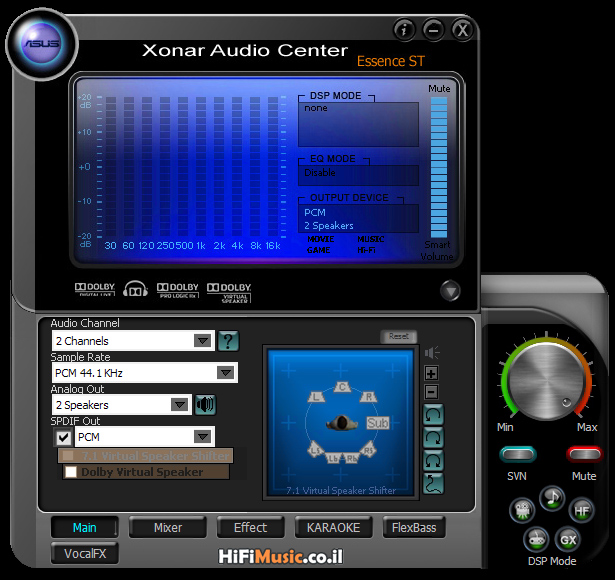
Task: Click the vertical volume level meter
Action: 439,167
